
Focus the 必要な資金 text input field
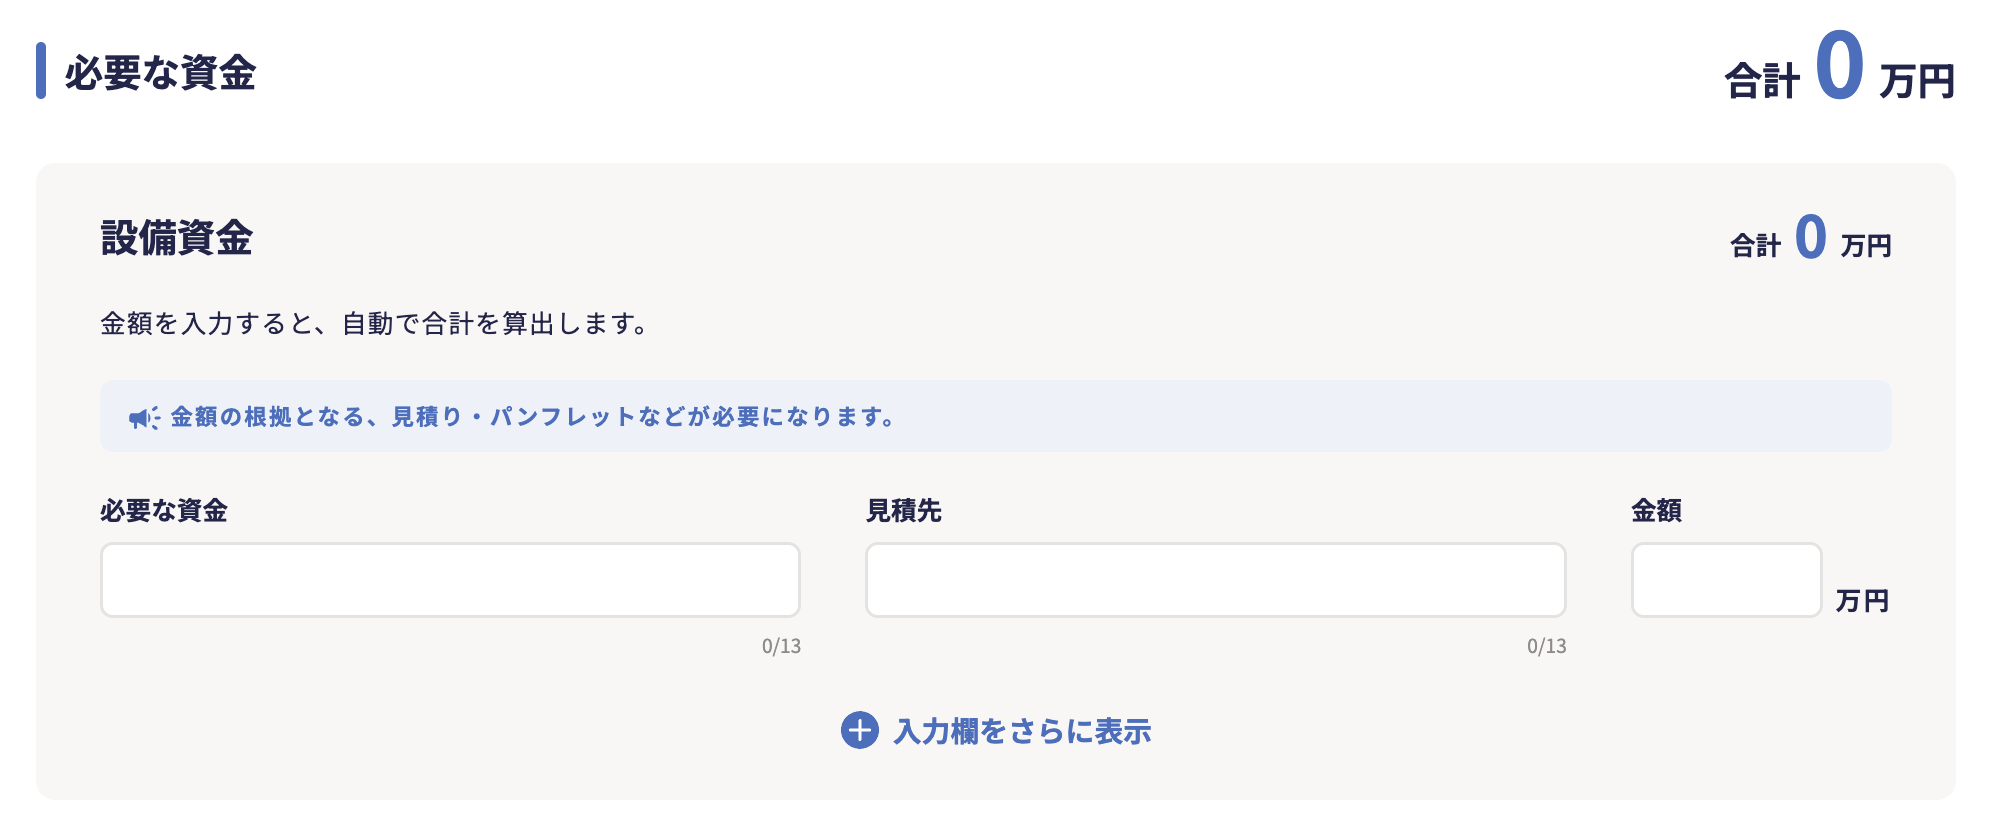pos(450,580)
